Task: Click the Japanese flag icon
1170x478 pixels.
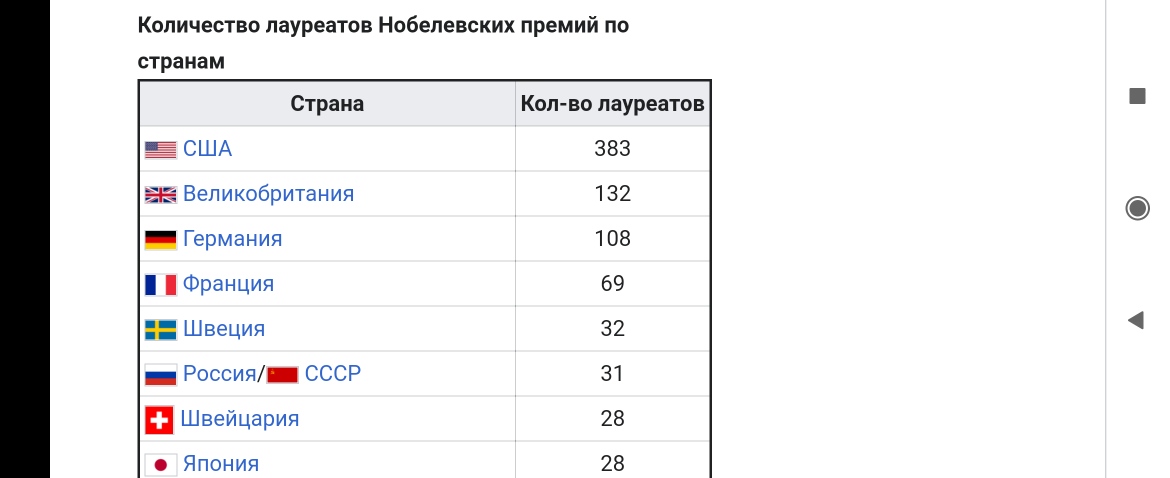Action: pyautogui.click(x=160, y=465)
